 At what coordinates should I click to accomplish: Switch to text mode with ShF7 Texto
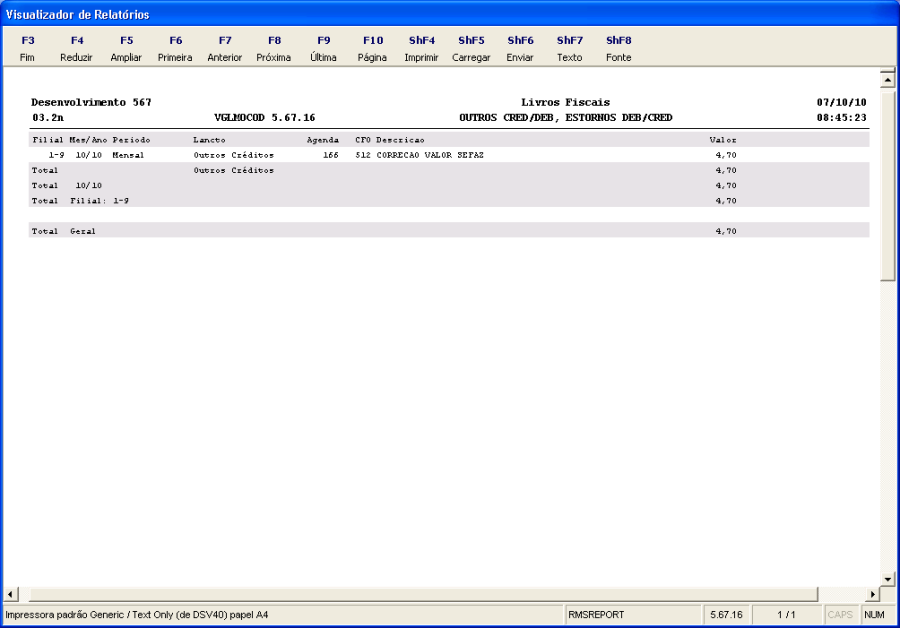pyautogui.click(x=569, y=49)
